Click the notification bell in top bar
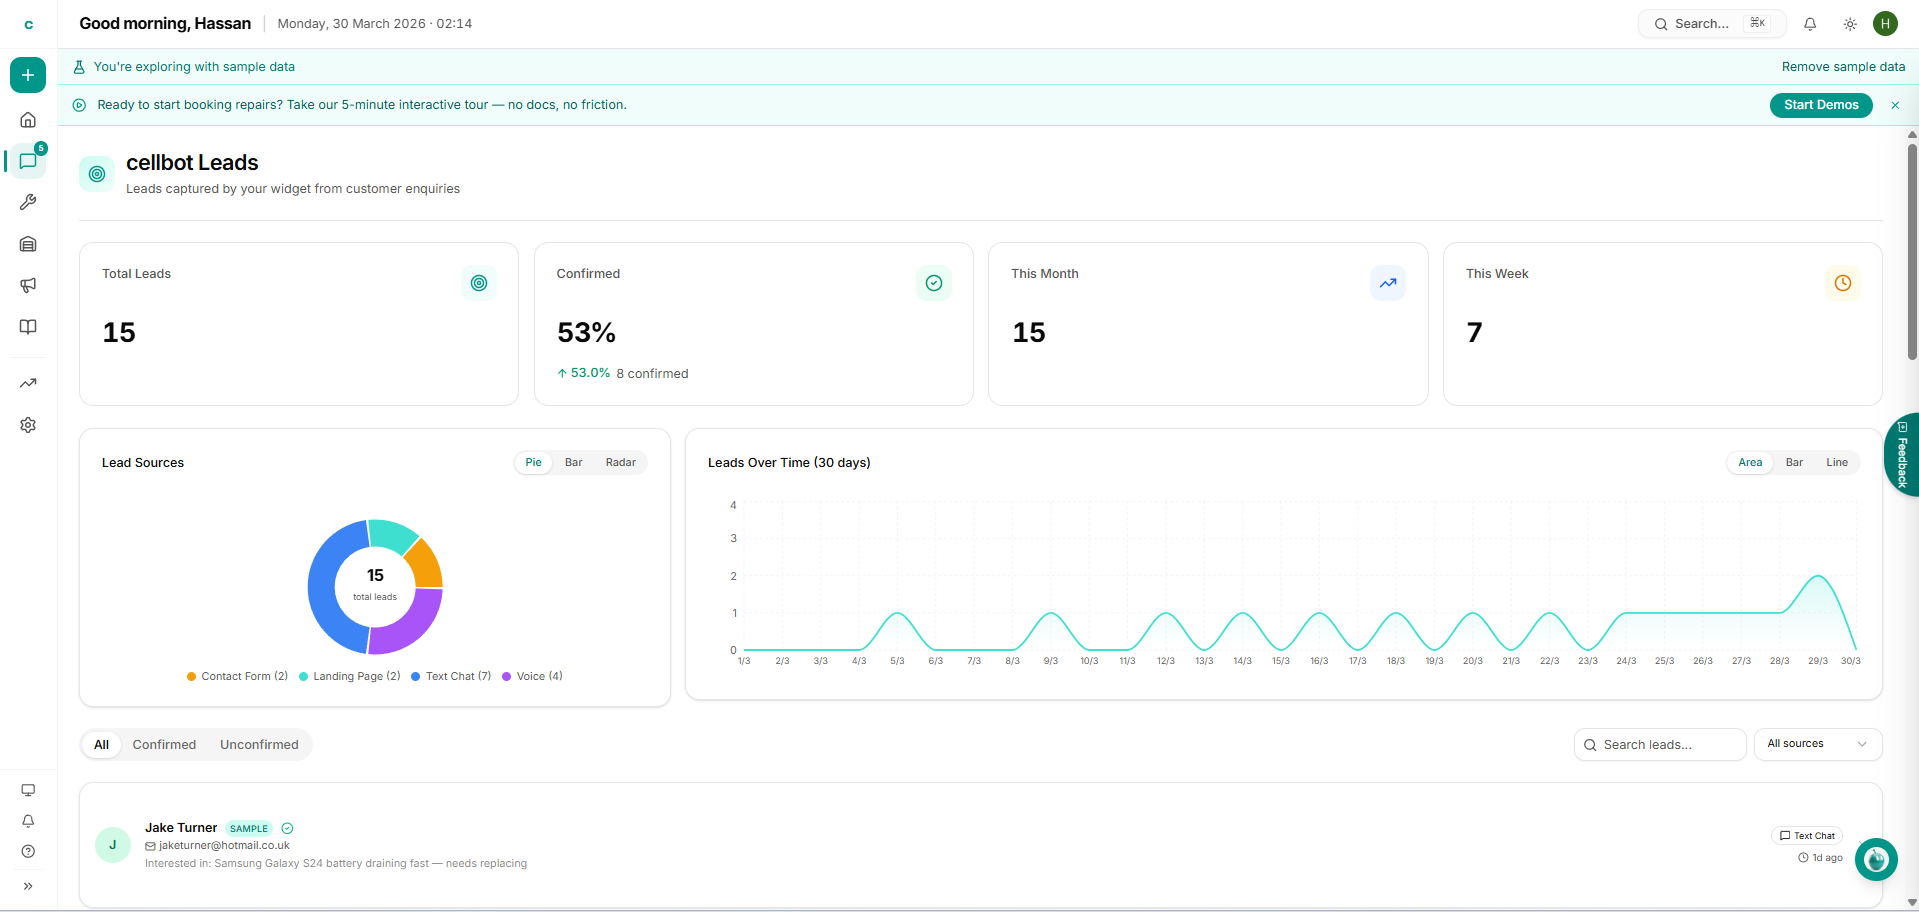 tap(1810, 24)
